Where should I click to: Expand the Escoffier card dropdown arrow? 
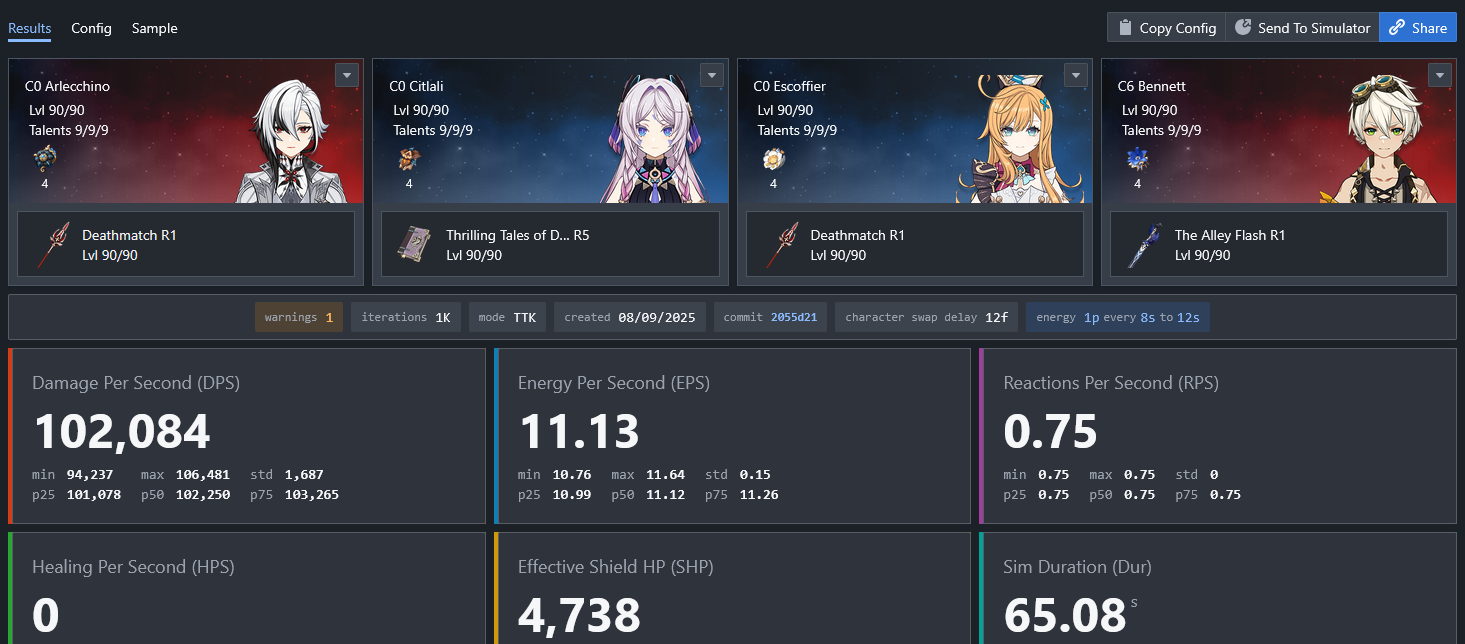[1075, 75]
